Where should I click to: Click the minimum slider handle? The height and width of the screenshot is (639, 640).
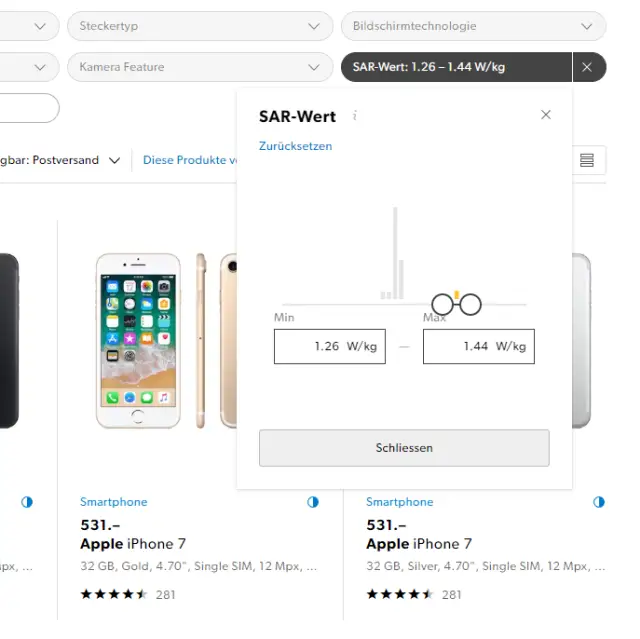[x=443, y=304]
